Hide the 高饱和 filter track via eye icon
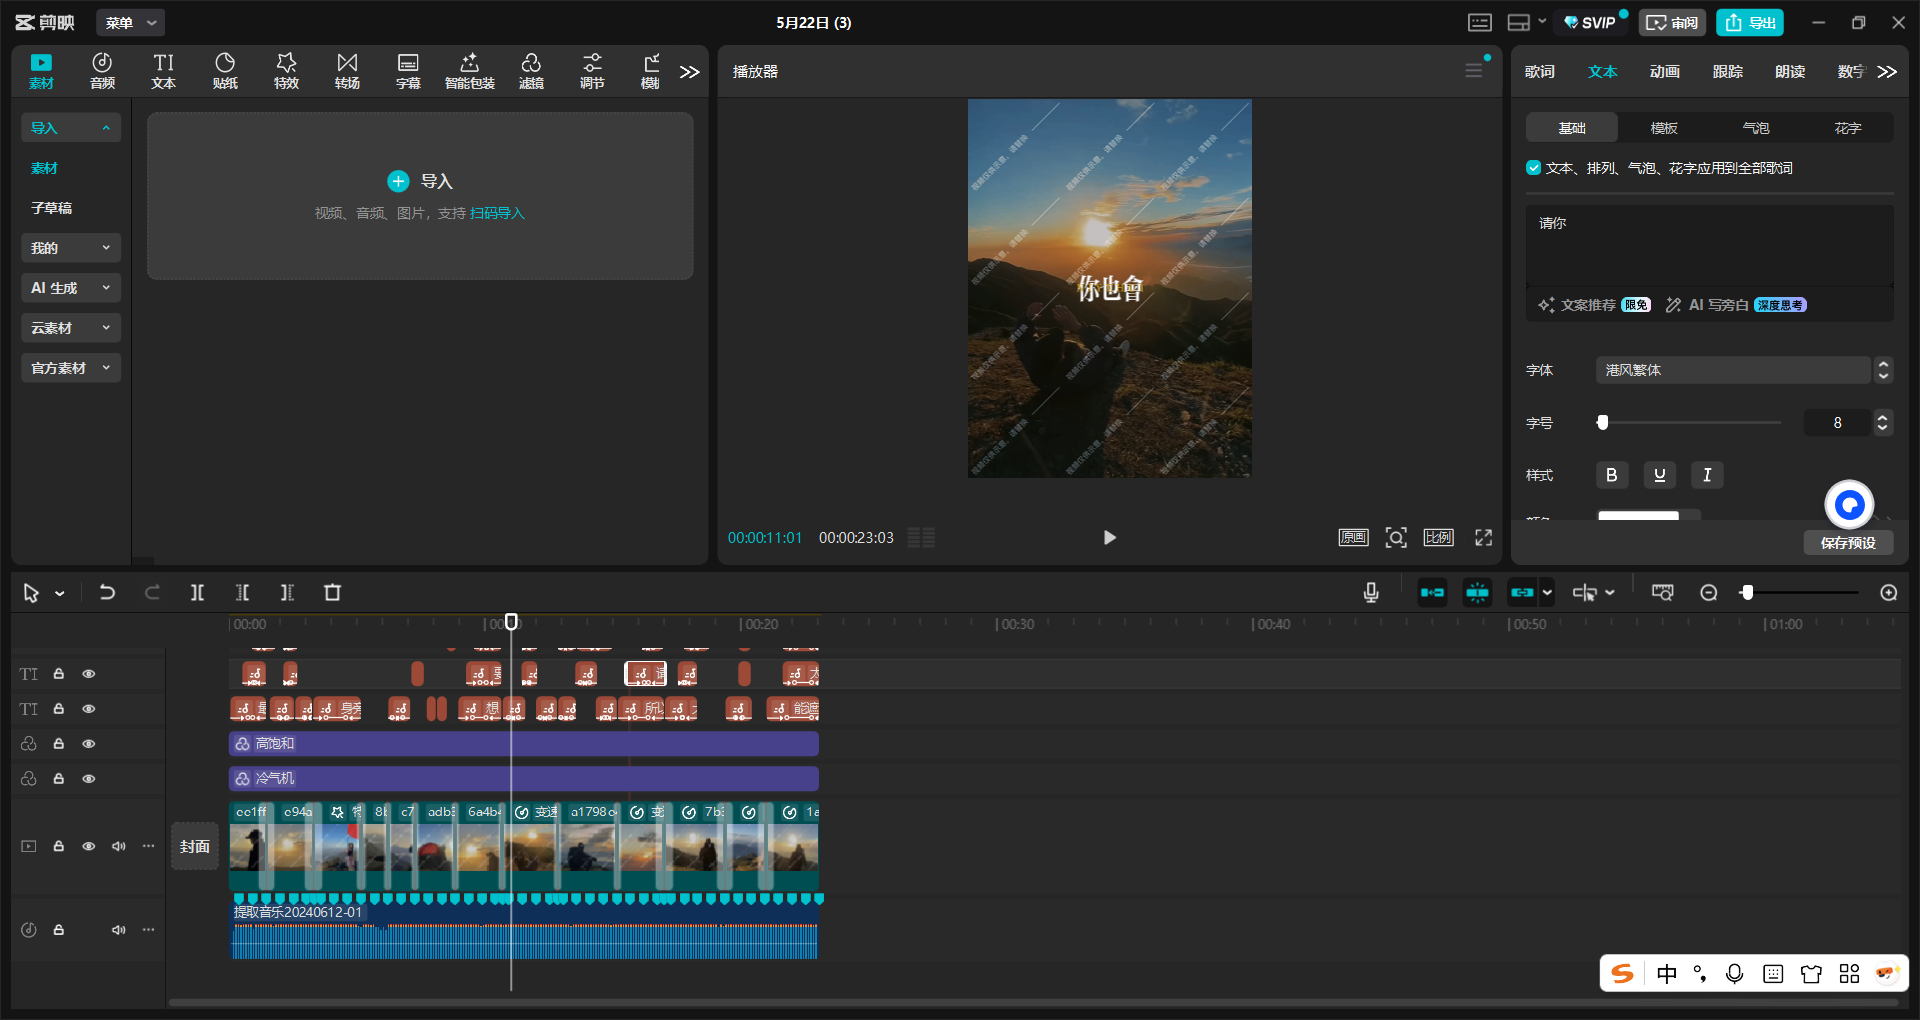1920x1020 pixels. click(x=89, y=744)
